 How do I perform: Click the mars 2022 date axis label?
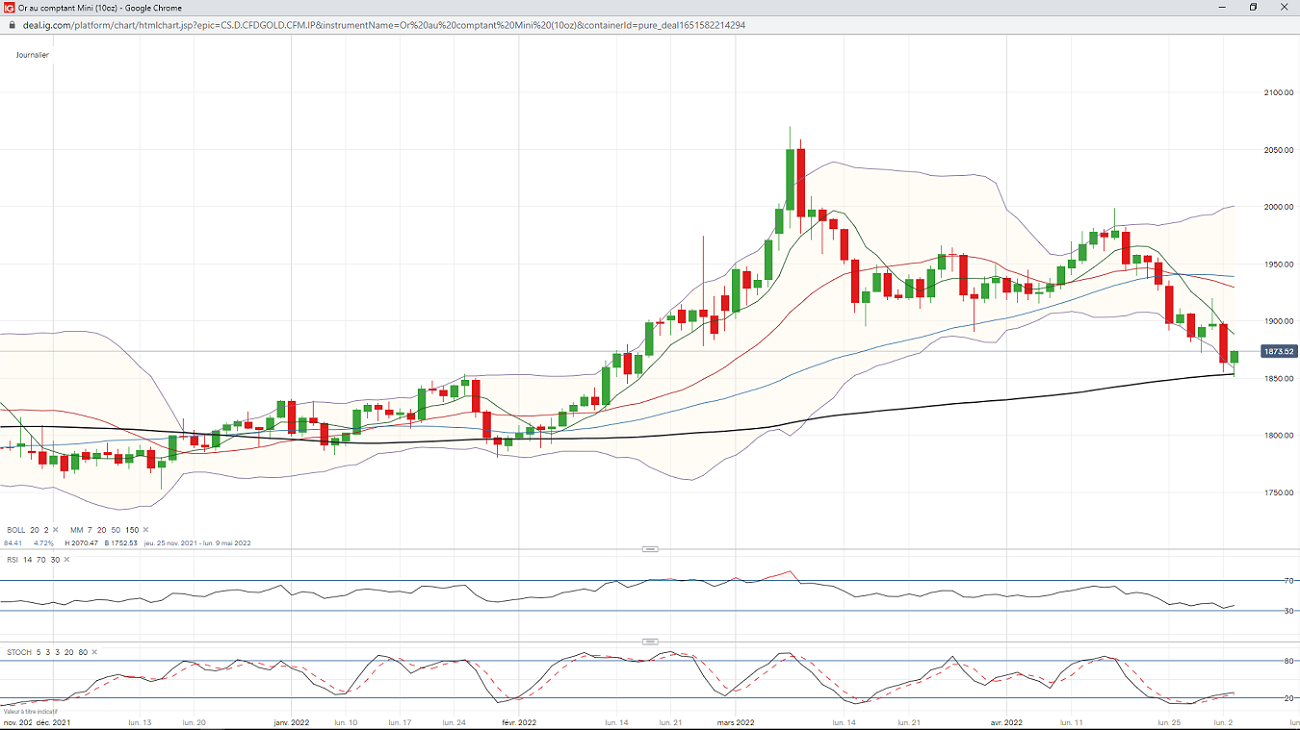pos(738,721)
